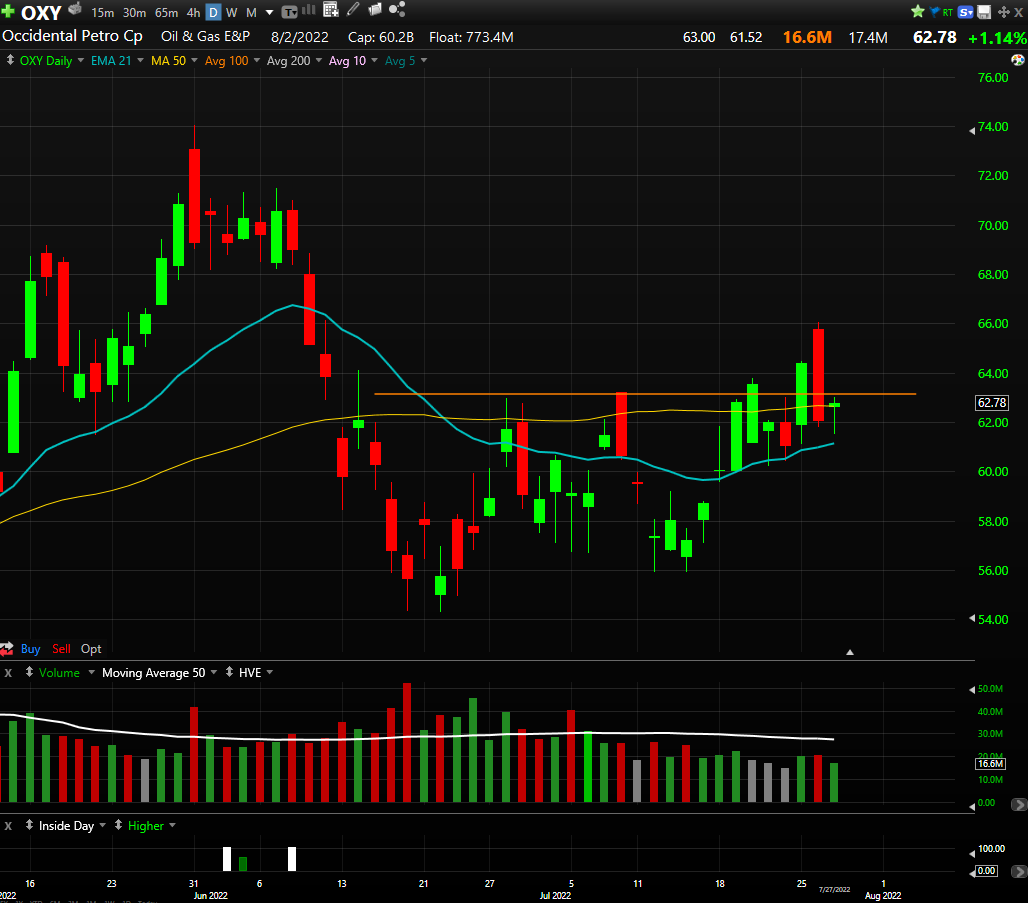Click the Oil & Gas E&P industry label
This screenshot has width=1028, height=903.
pos(206,37)
